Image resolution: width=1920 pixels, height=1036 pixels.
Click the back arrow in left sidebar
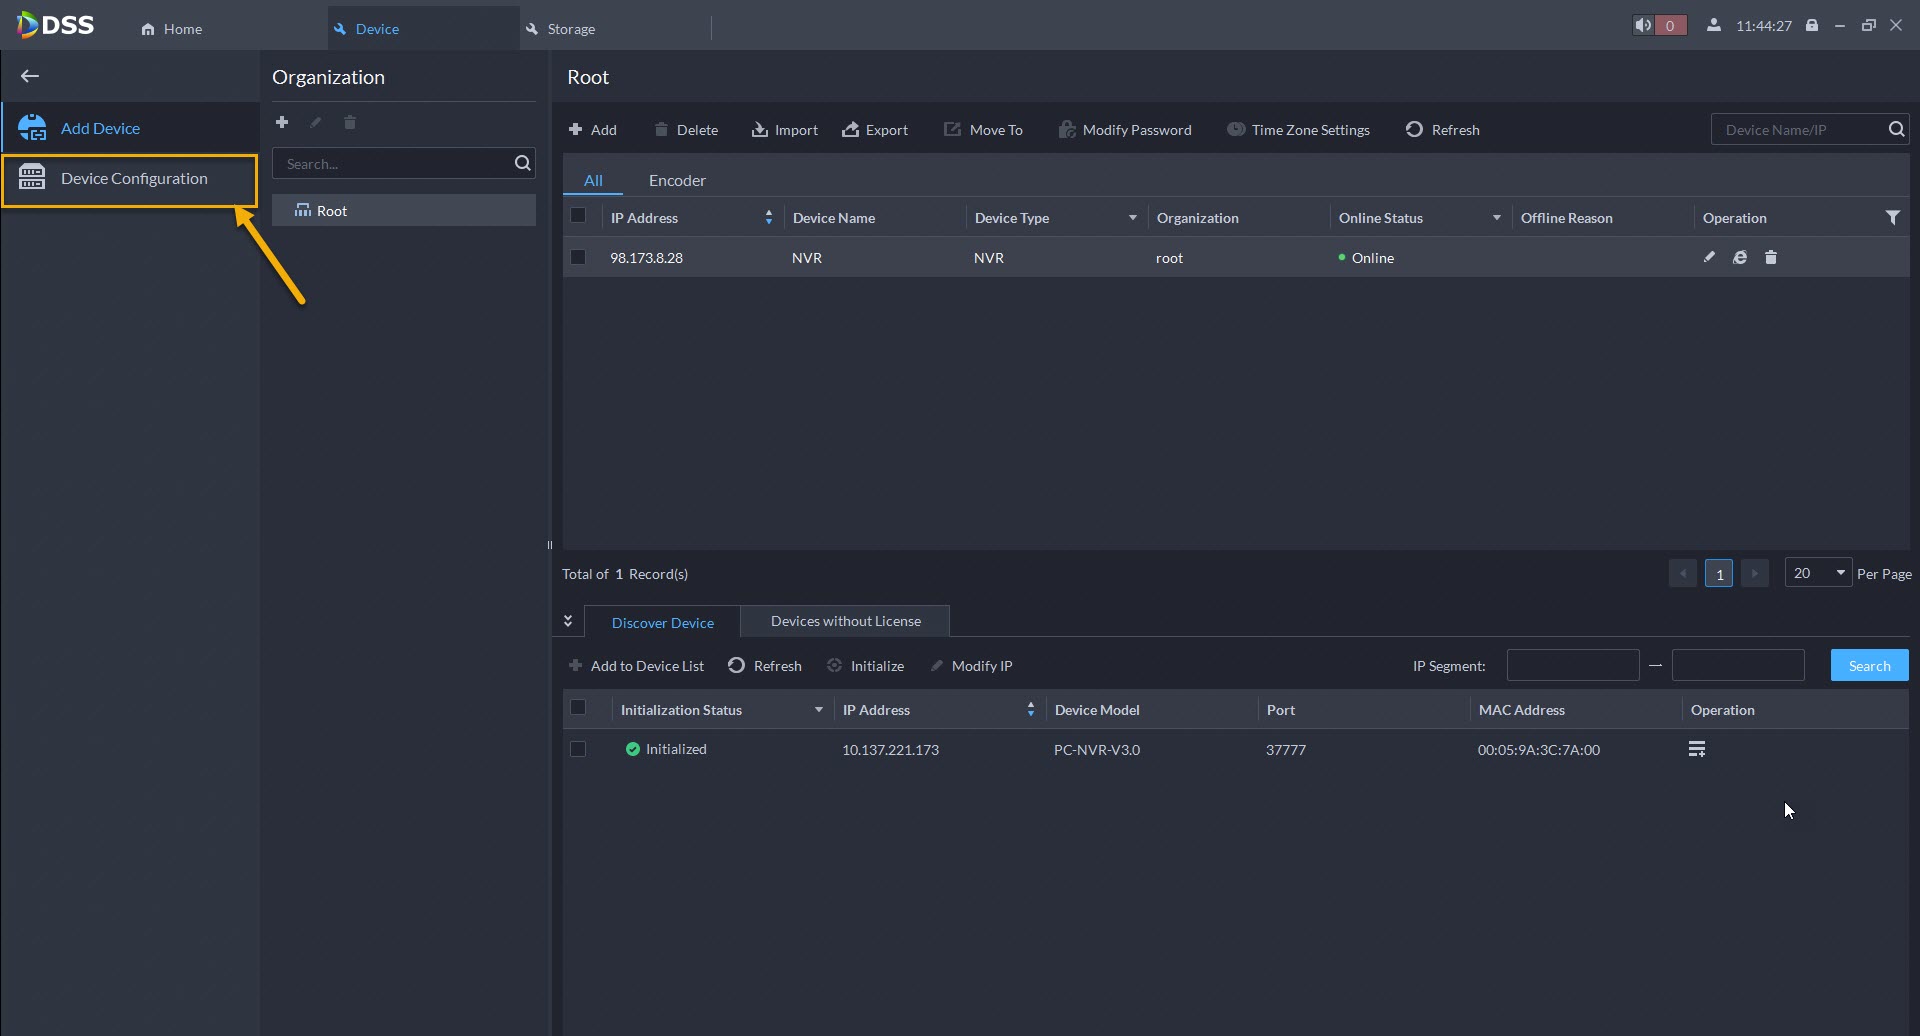click(x=30, y=76)
